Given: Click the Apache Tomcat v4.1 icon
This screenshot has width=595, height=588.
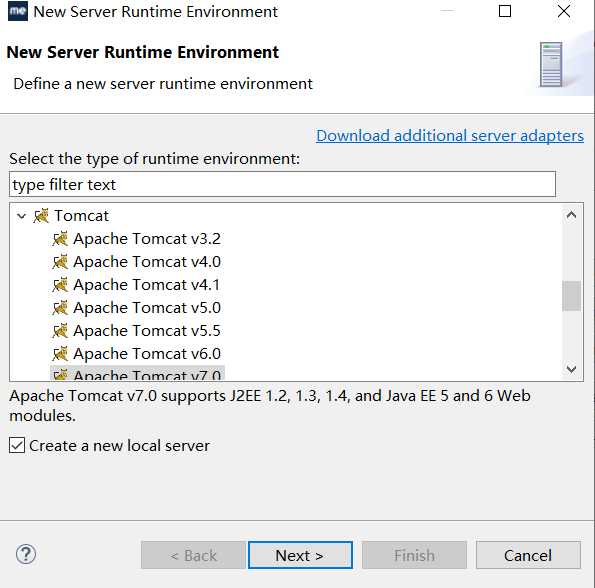Looking at the screenshot, I should click(60, 285).
